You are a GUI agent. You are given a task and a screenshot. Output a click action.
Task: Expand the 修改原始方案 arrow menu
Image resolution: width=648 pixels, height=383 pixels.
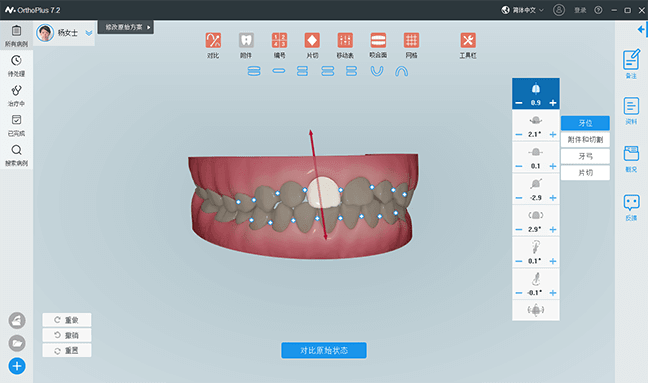click(x=148, y=27)
